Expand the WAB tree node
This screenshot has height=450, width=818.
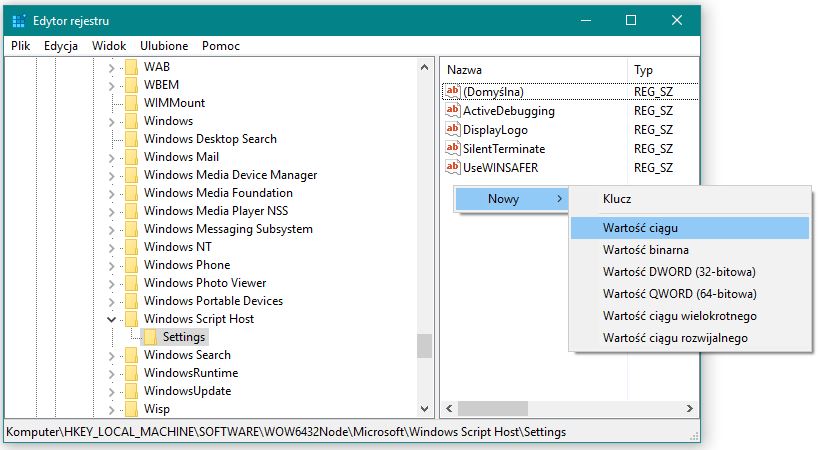pyautogui.click(x=111, y=68)
